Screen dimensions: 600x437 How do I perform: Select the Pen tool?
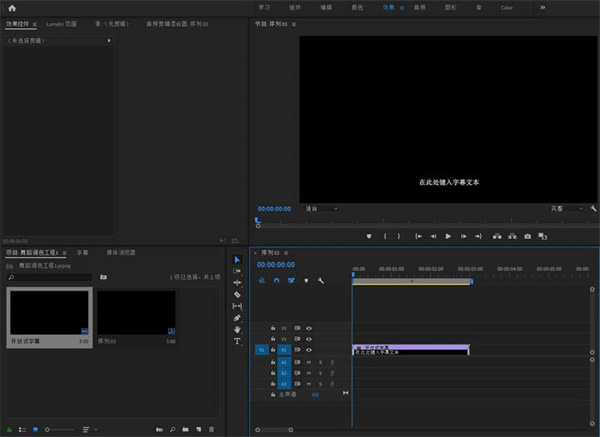237,318
